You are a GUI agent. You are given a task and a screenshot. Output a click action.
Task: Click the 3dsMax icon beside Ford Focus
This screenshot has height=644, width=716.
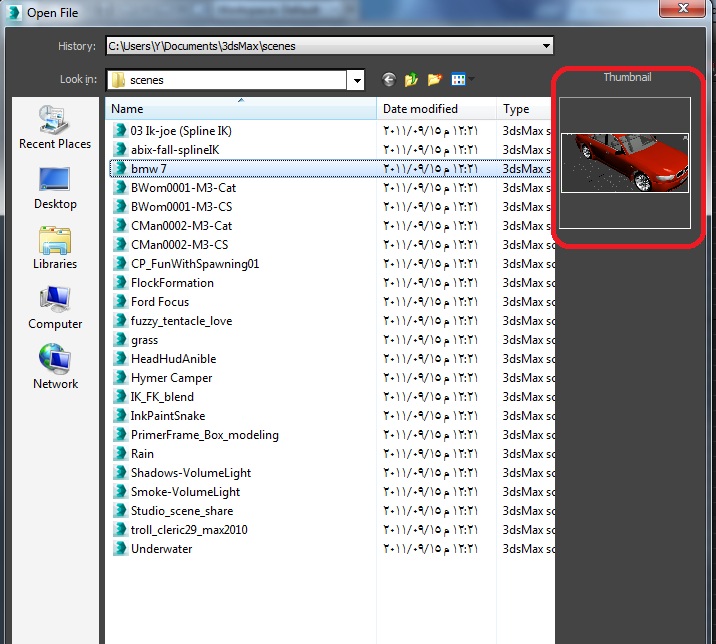tap(120, 301)
